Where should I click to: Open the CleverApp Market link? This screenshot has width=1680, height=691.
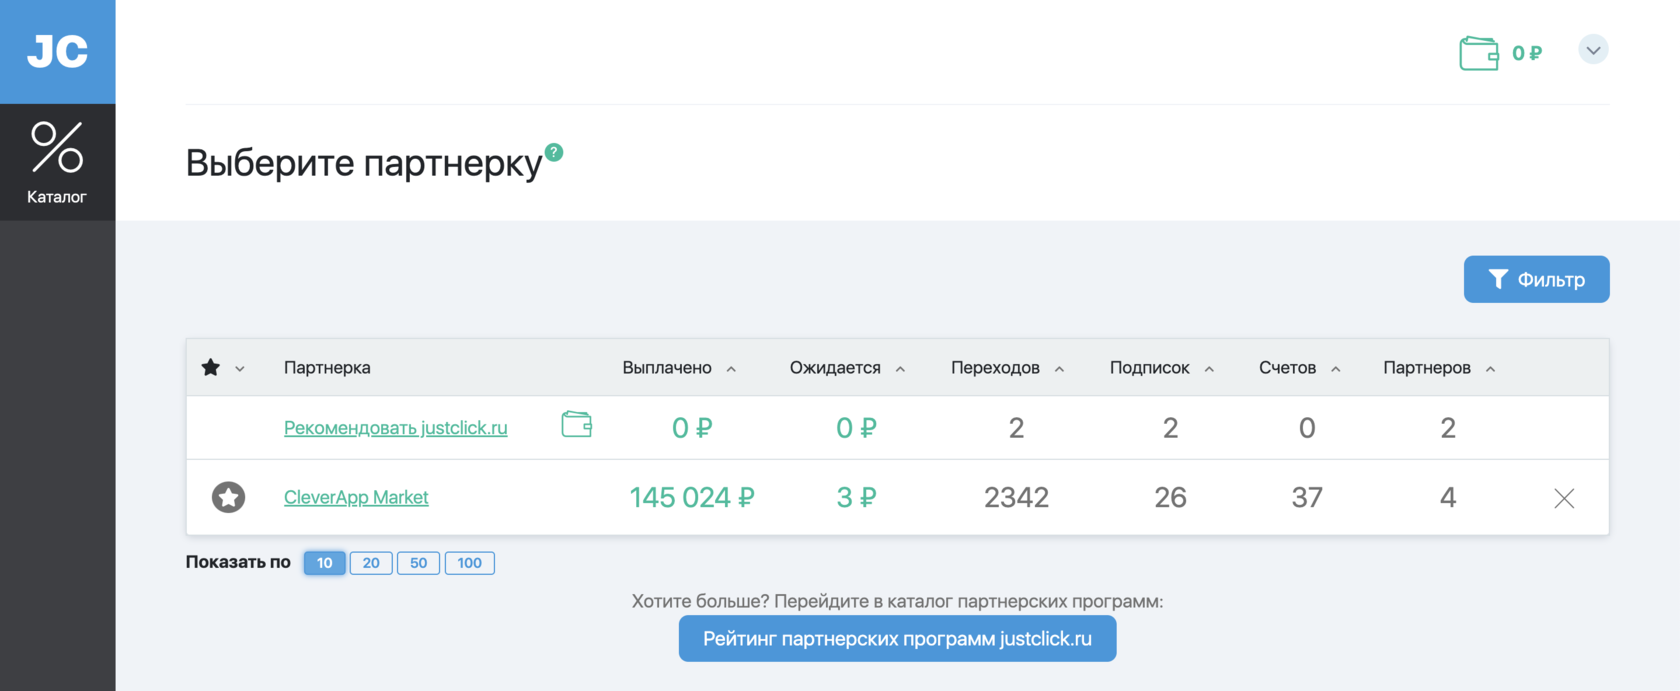tap(356, 497)
